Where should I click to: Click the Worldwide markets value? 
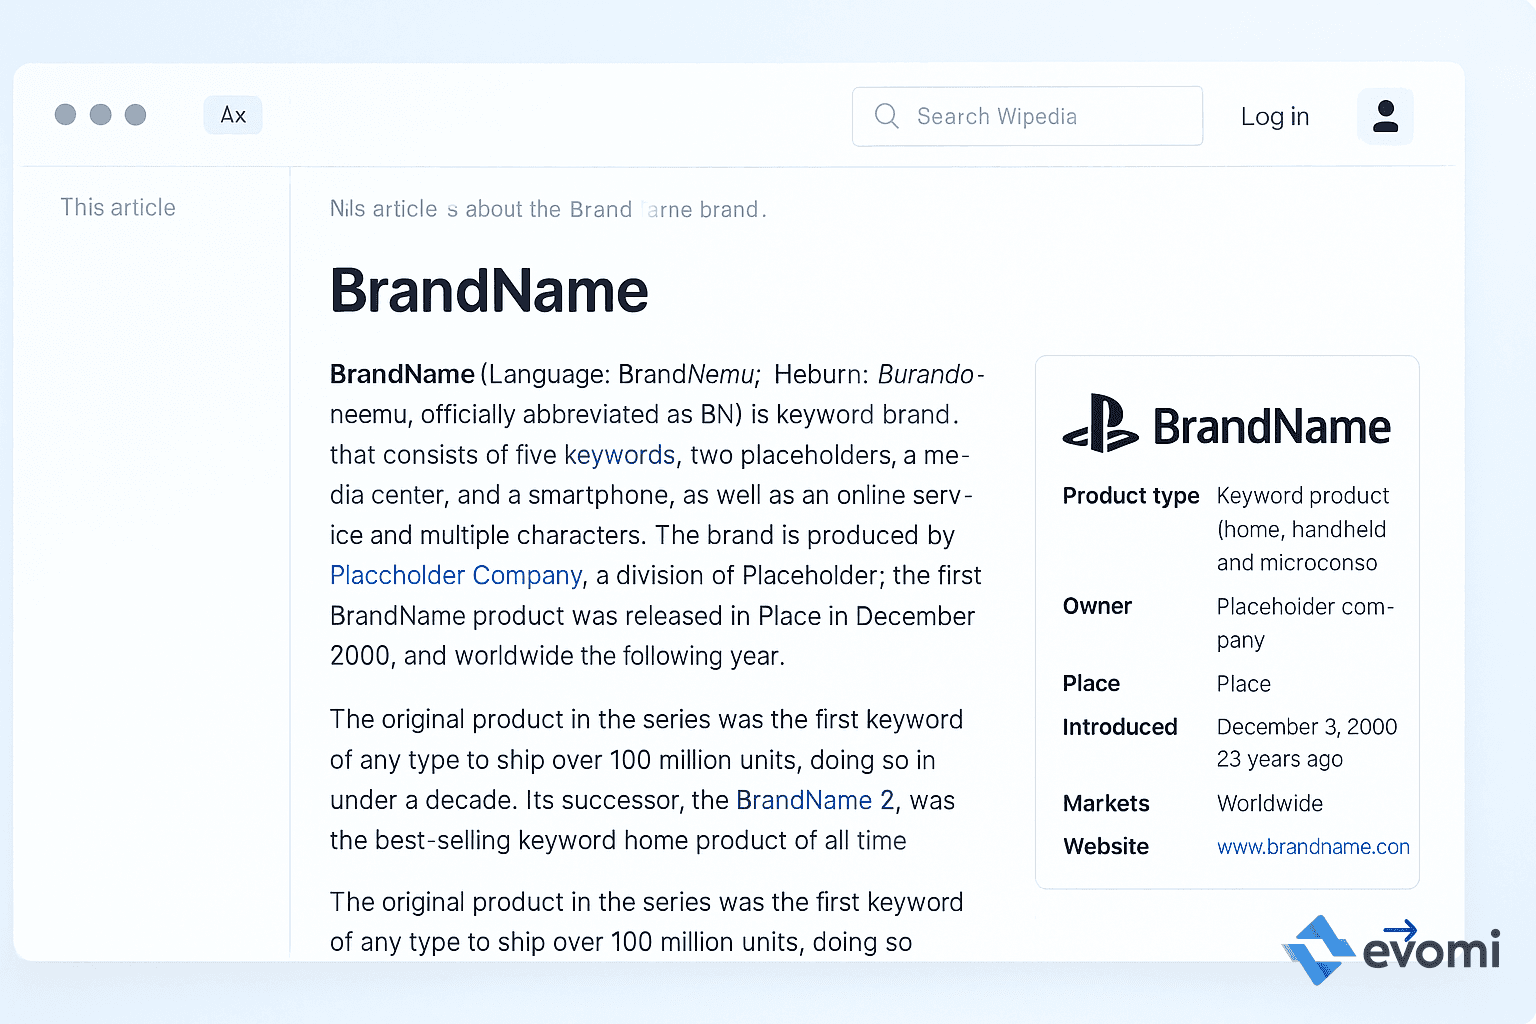pyautogui.click(x=1270, y=803)
